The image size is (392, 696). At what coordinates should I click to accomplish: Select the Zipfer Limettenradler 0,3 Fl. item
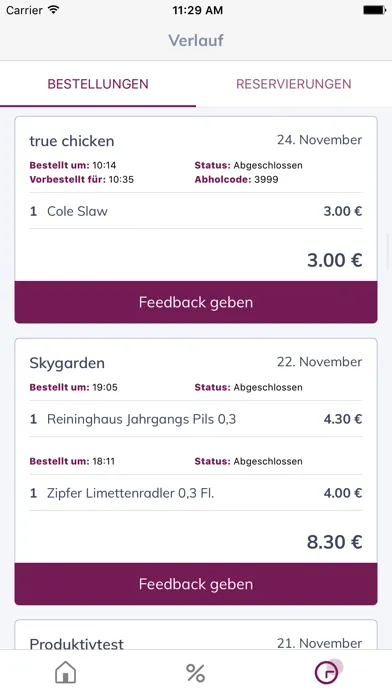point(196,493)
